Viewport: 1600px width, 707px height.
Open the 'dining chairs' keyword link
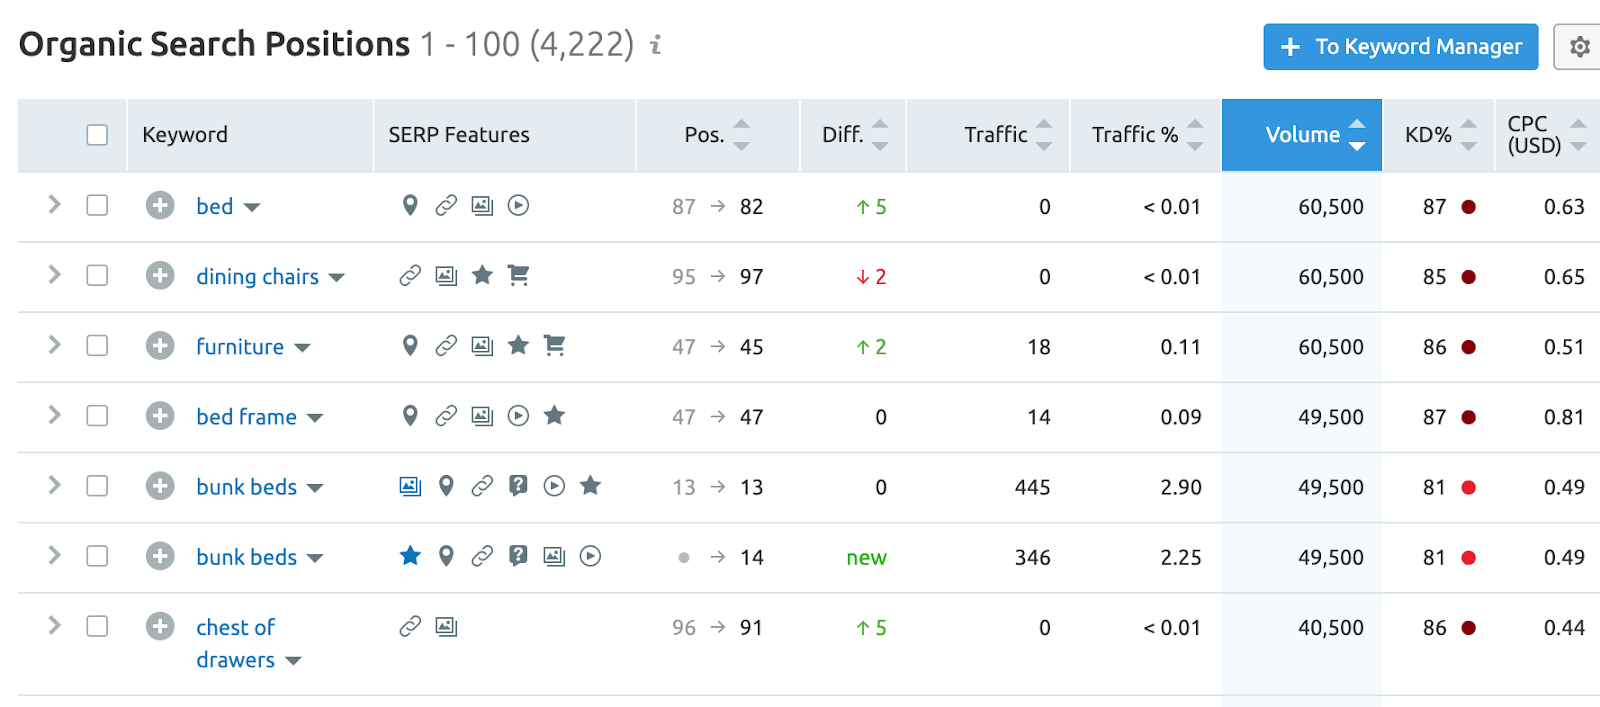click(257, 276)
